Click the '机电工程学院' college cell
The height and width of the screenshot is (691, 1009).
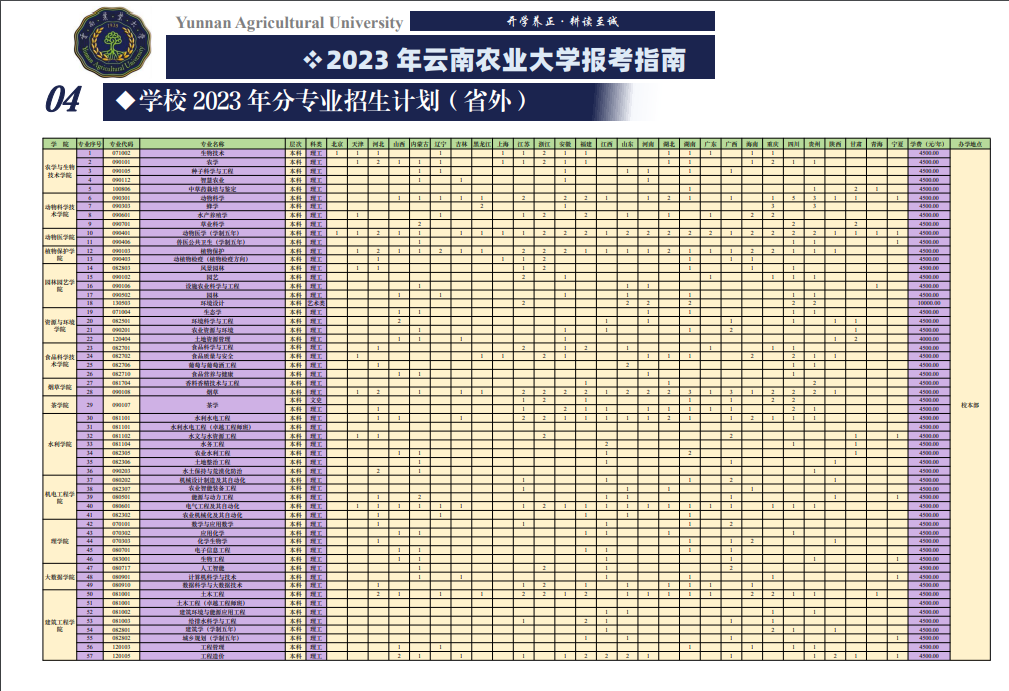pos(59,497)
